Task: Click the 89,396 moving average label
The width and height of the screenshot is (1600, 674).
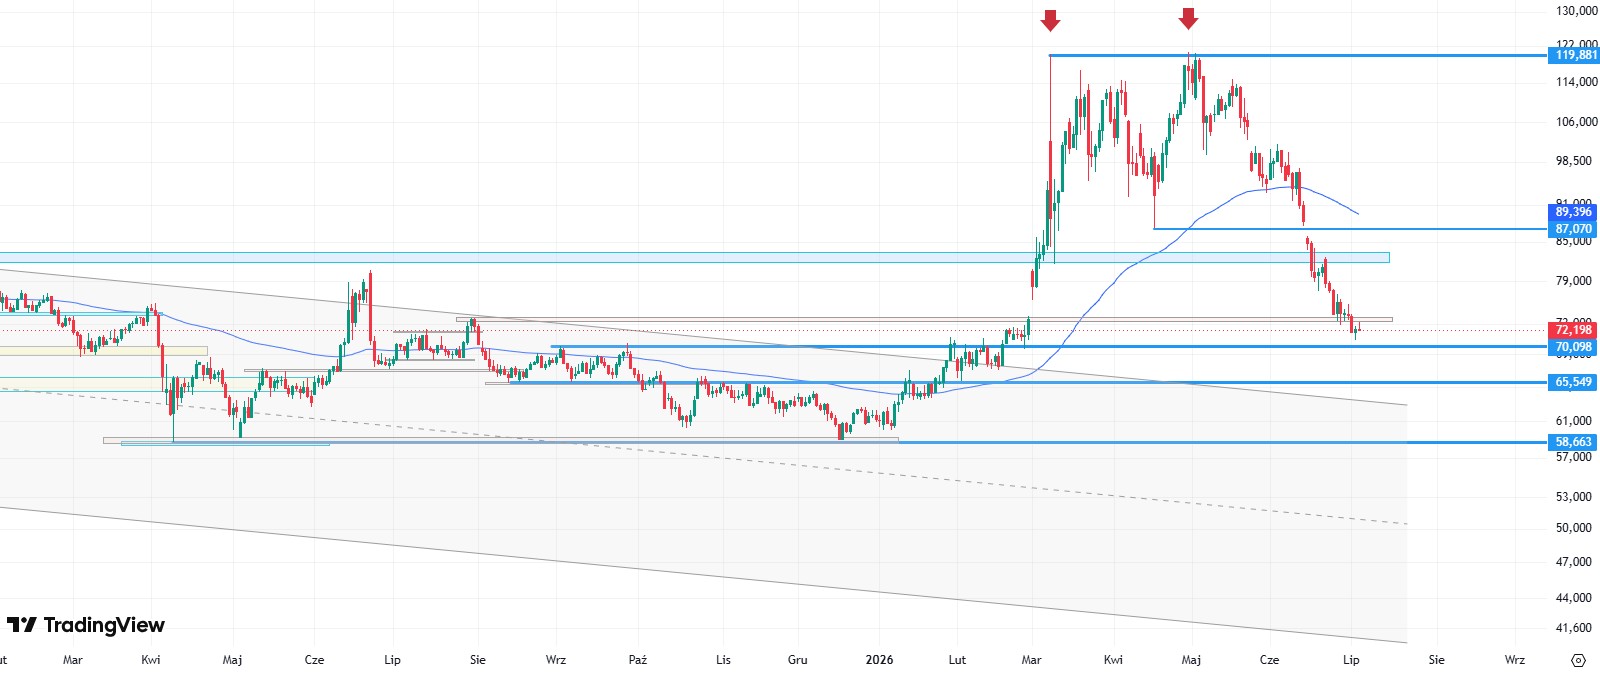Action: [x=1574, y=212]
